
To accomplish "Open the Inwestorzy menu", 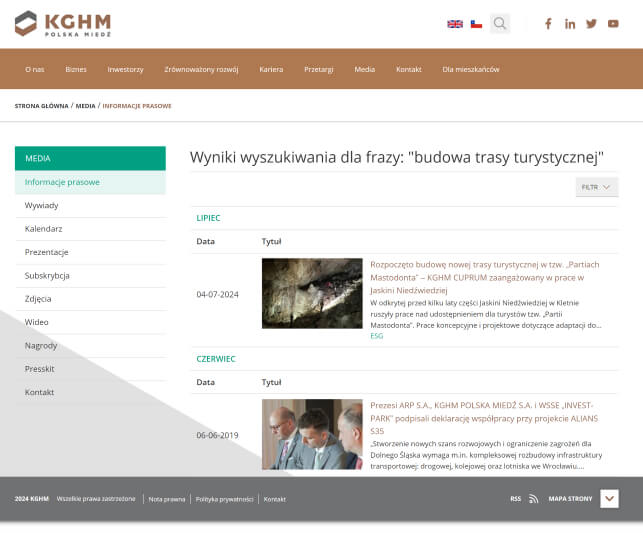I will point(125,69).
